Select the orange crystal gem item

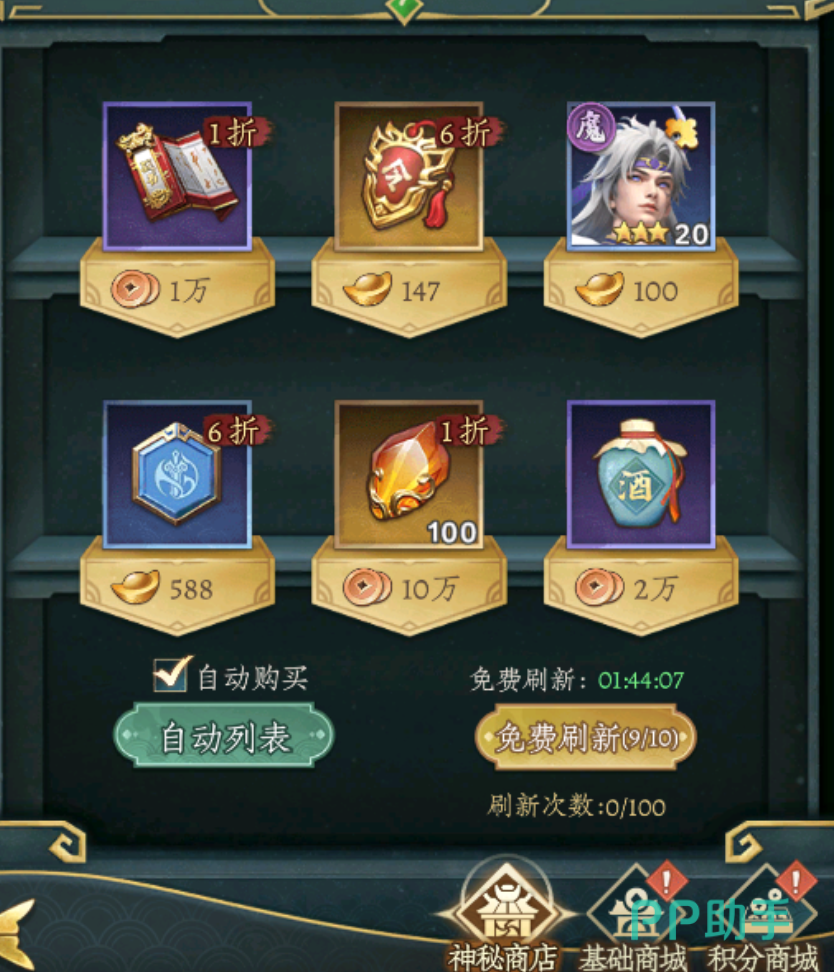pyautogui.click(x=409, y=474)
